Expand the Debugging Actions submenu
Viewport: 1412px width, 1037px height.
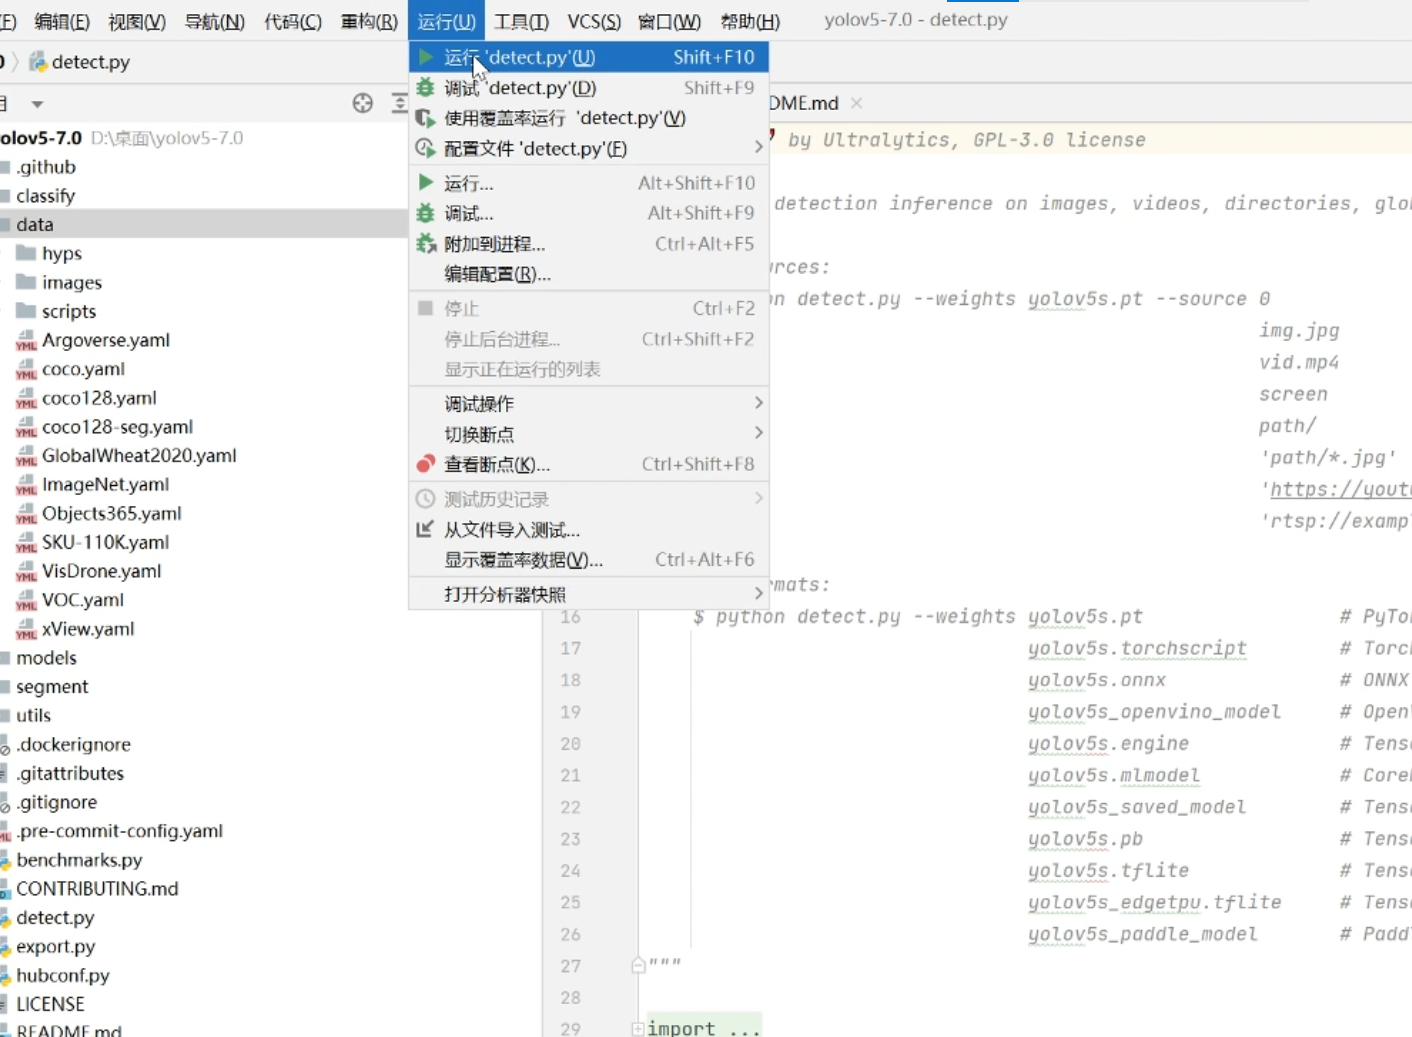(x=589, y=404)
